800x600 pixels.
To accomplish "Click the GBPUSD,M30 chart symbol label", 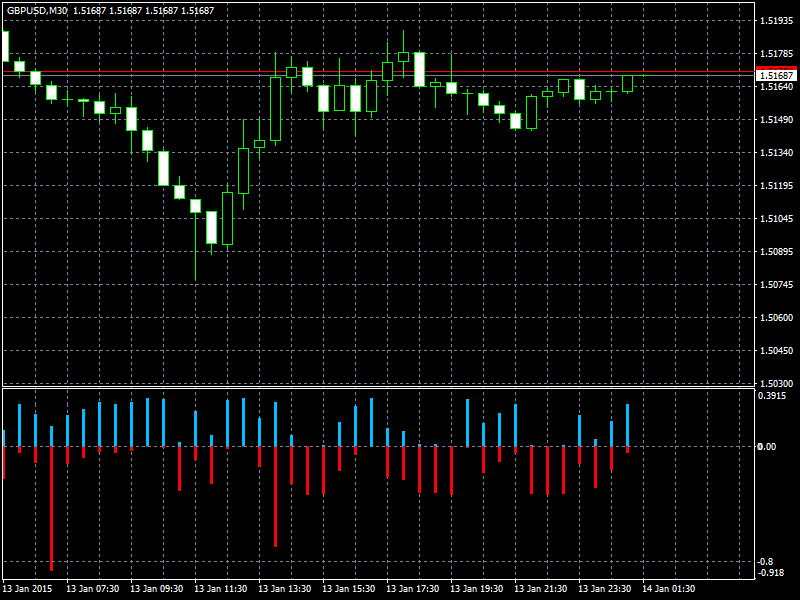I will pos(36,10).
